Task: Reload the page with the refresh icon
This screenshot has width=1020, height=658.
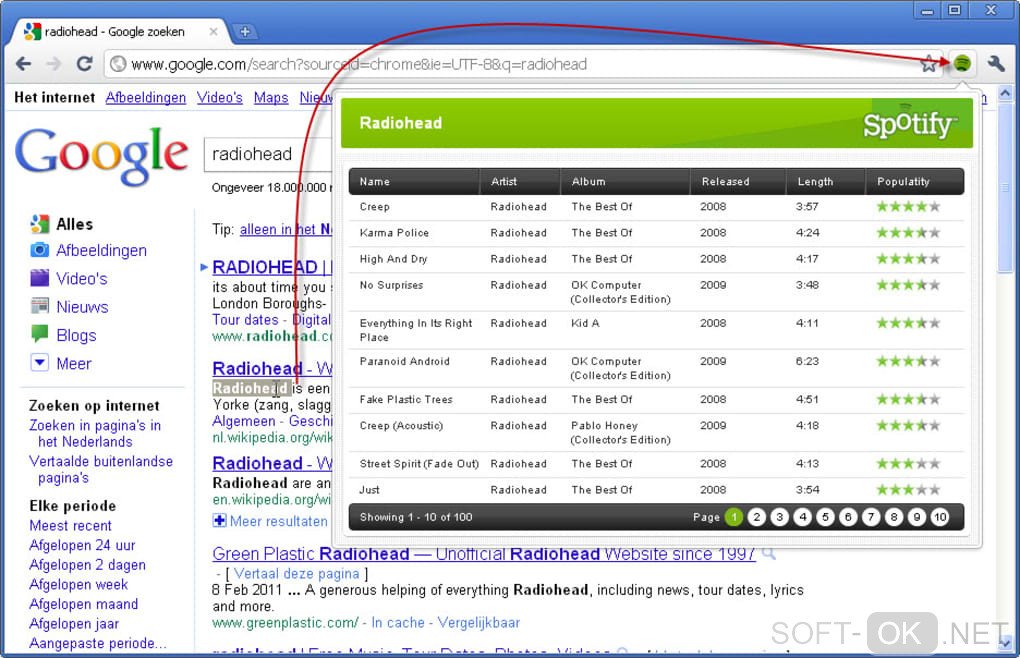Action: tap(84, 64)
